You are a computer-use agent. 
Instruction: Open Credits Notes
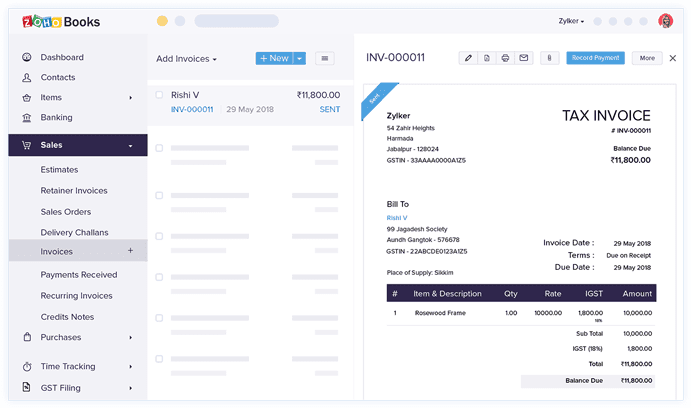[x=67, y=317]
